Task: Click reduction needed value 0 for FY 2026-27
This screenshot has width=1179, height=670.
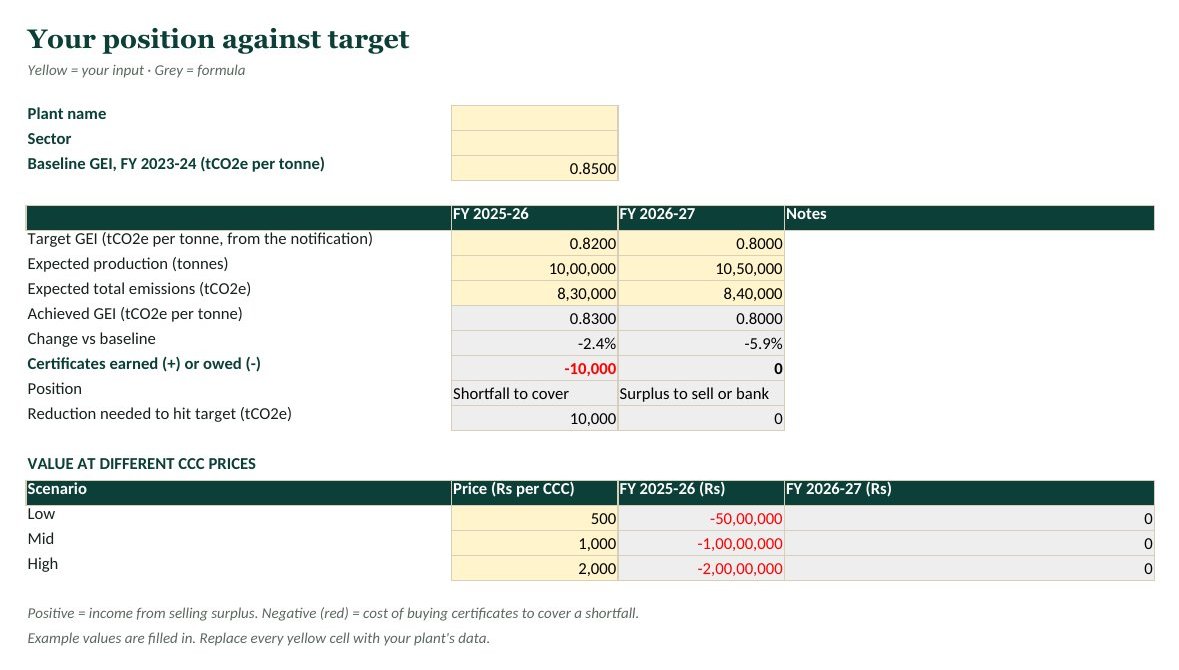Action: tap(701, 417)
